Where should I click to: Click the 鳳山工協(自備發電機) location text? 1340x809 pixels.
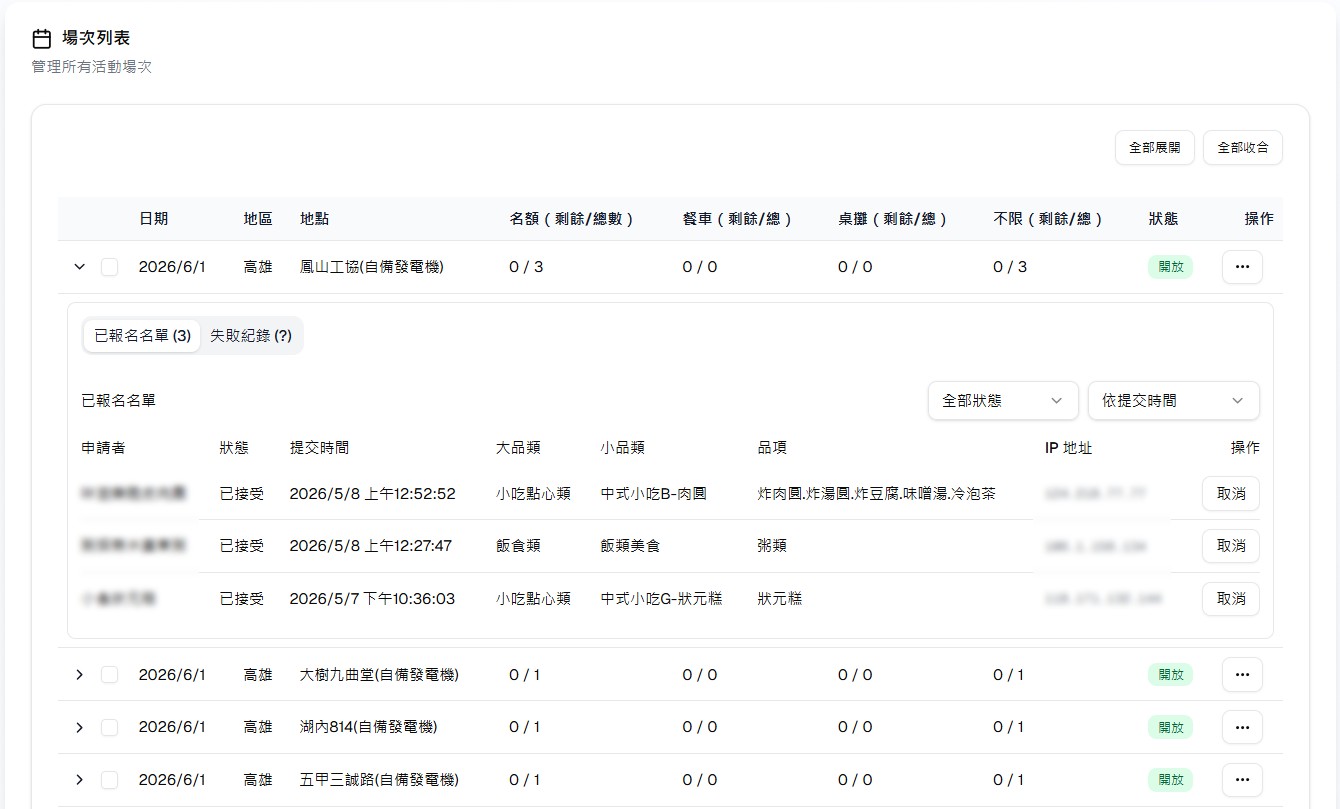tap(372, 267)
